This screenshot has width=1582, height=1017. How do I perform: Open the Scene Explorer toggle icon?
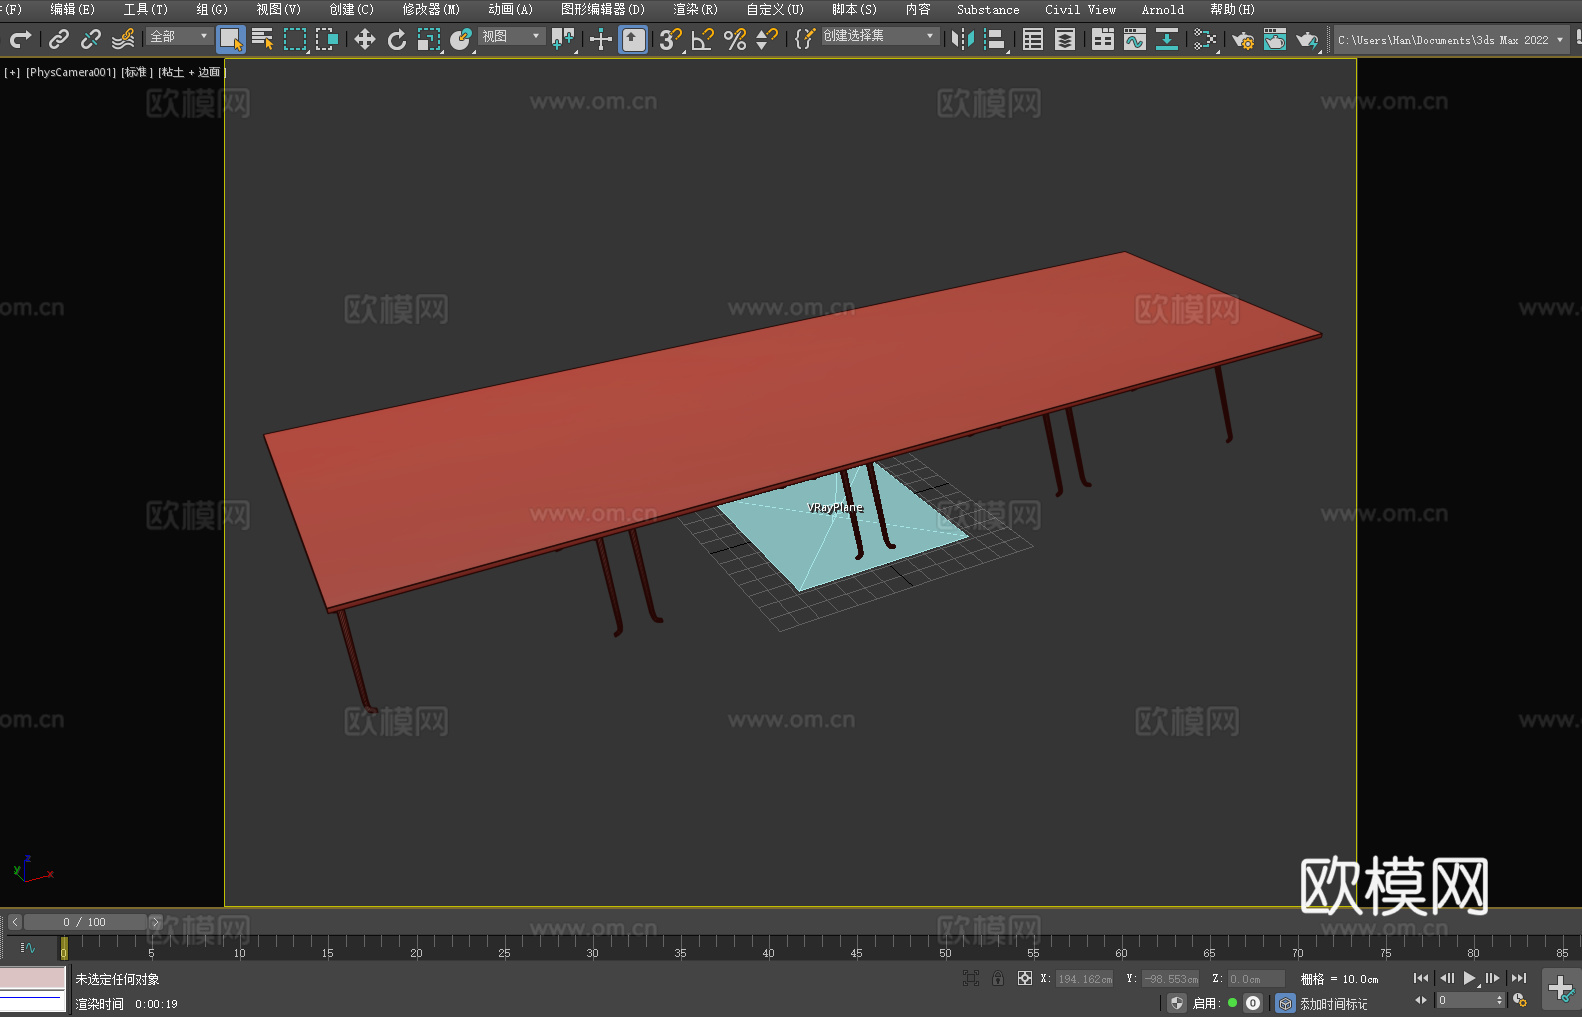(x=1033, y=39)
